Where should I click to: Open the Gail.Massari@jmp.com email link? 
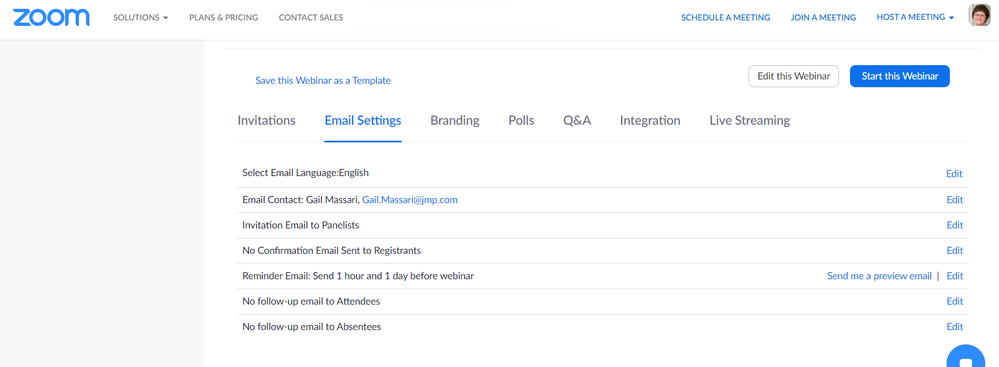point(410,199)
